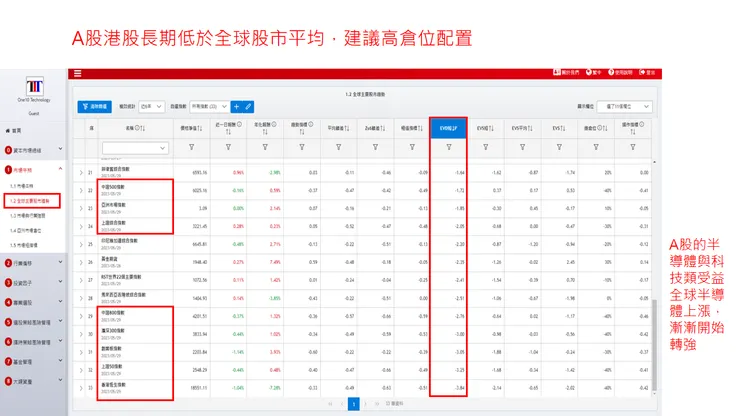Click the filter icon under the 操作指標 column
Screen dimensions: 740x416
point(633,147)
